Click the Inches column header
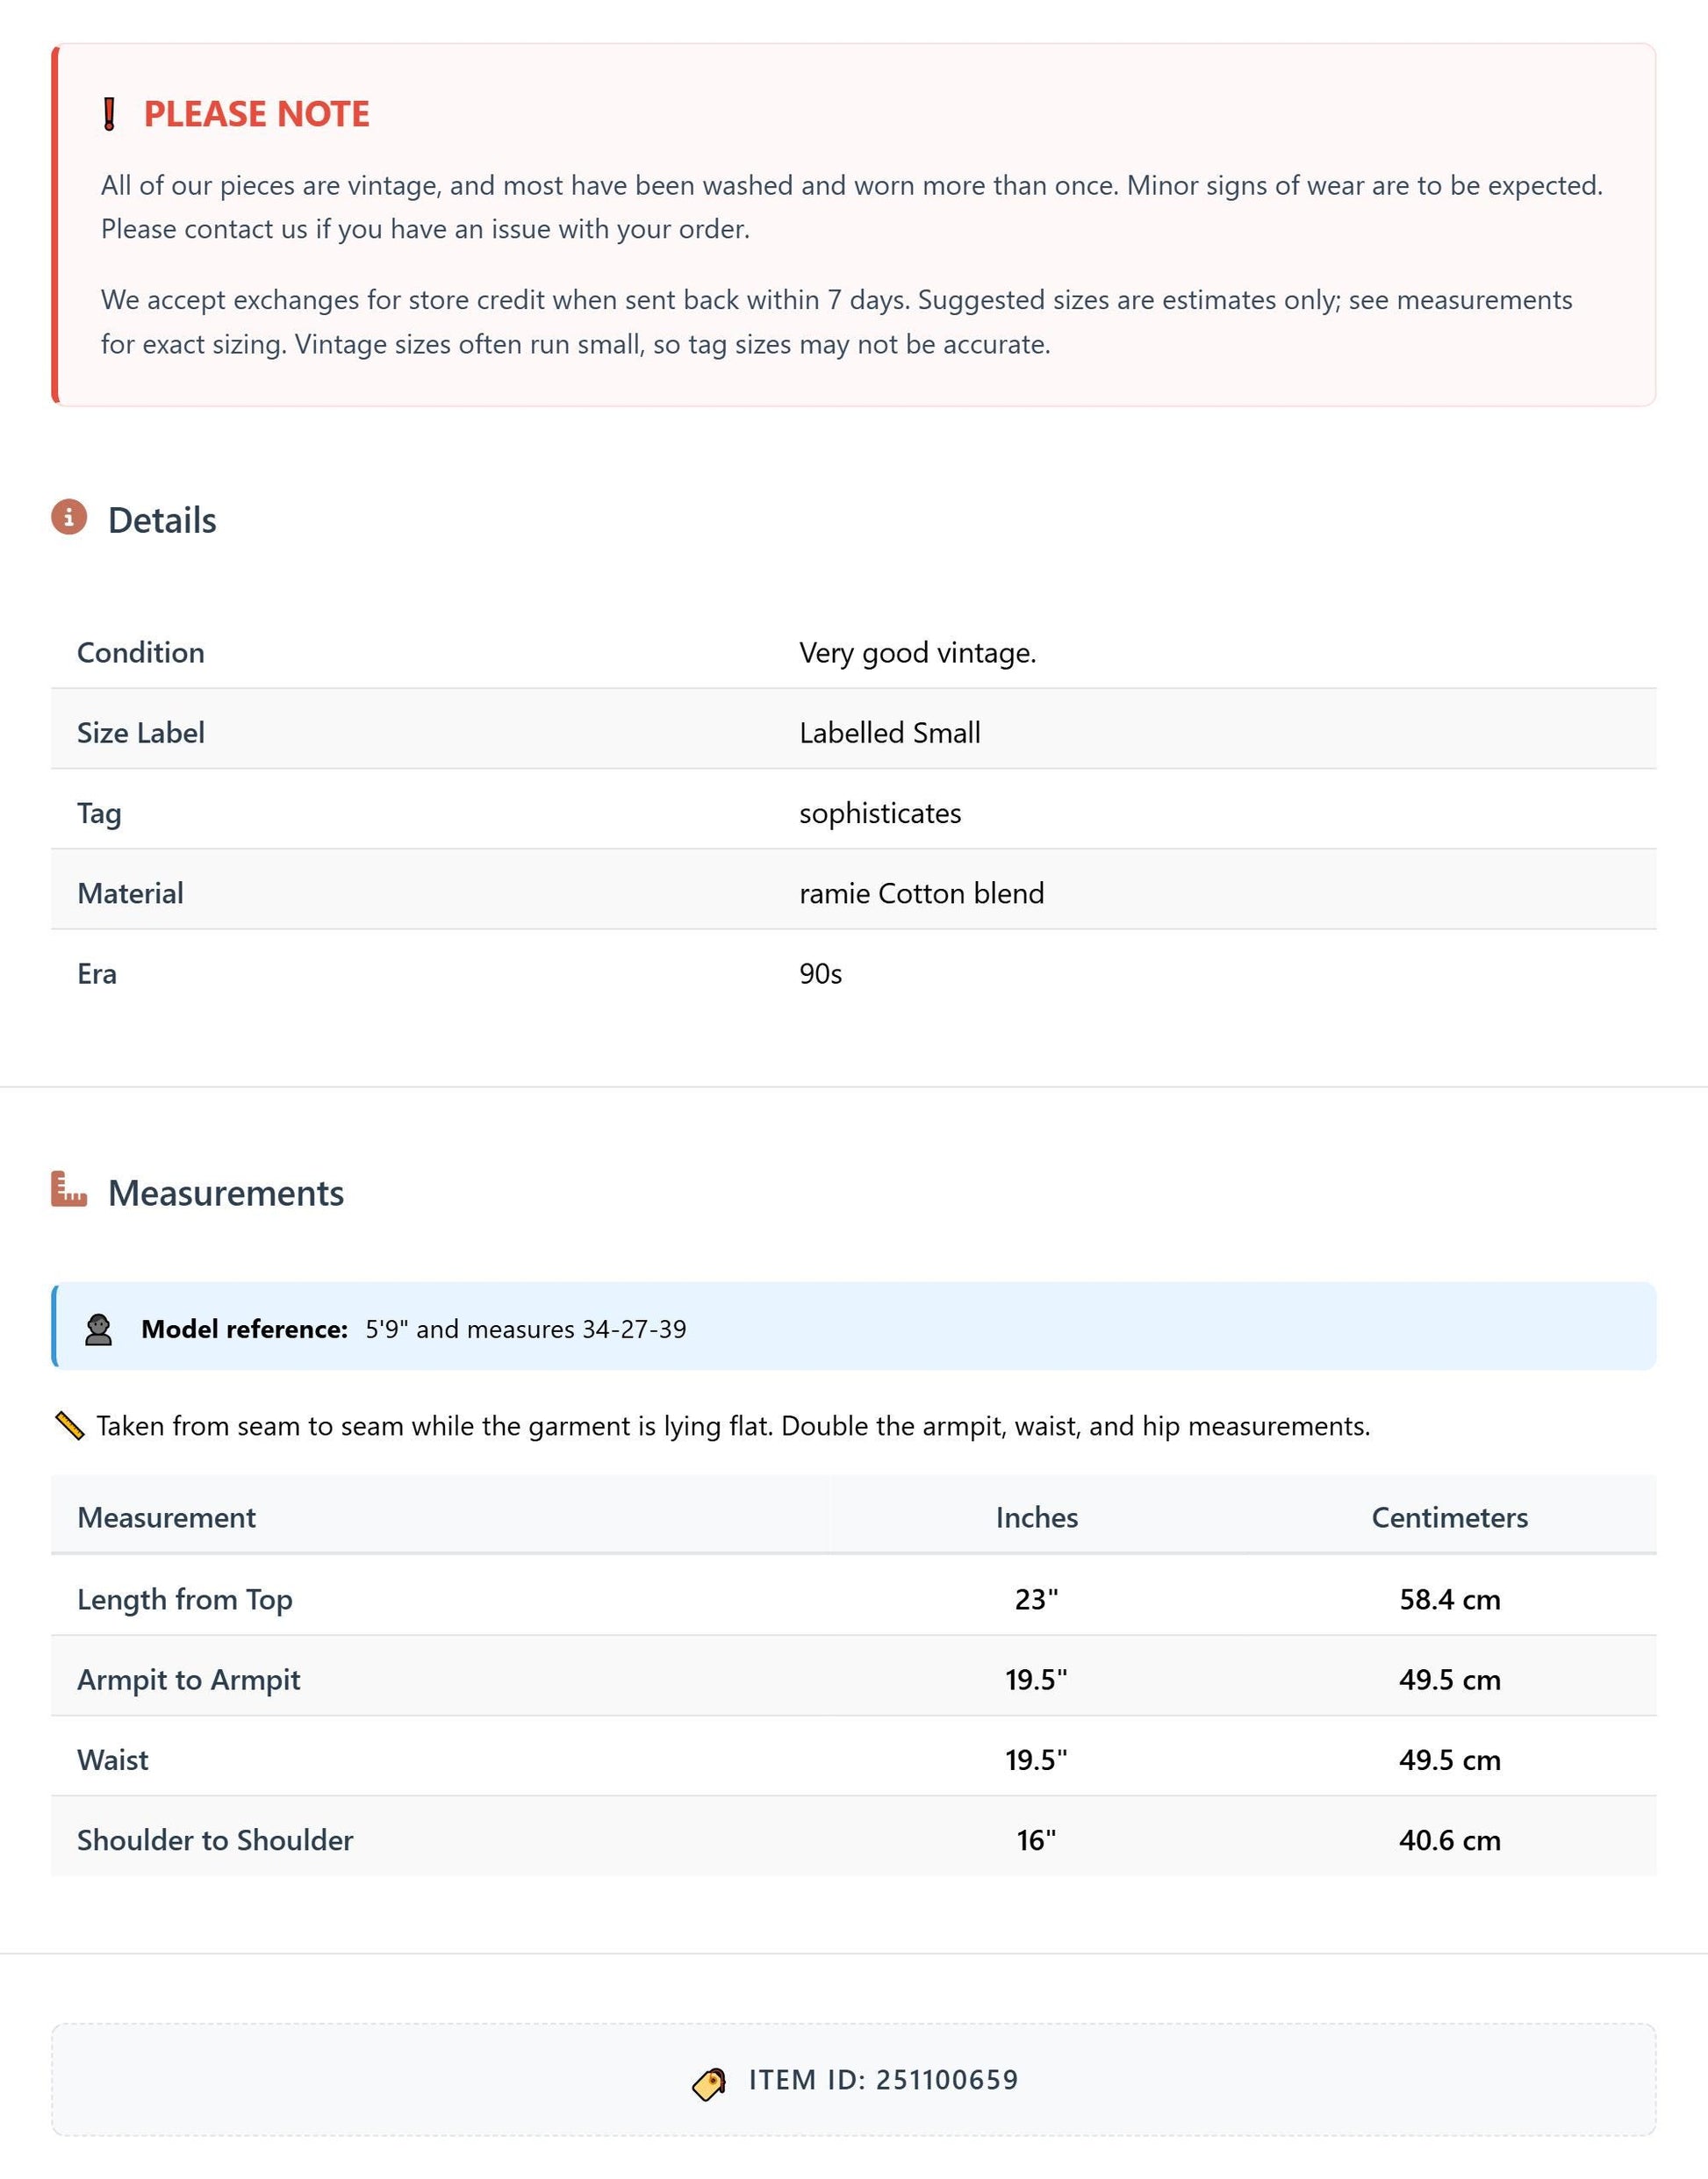 coord(1037,1517)
